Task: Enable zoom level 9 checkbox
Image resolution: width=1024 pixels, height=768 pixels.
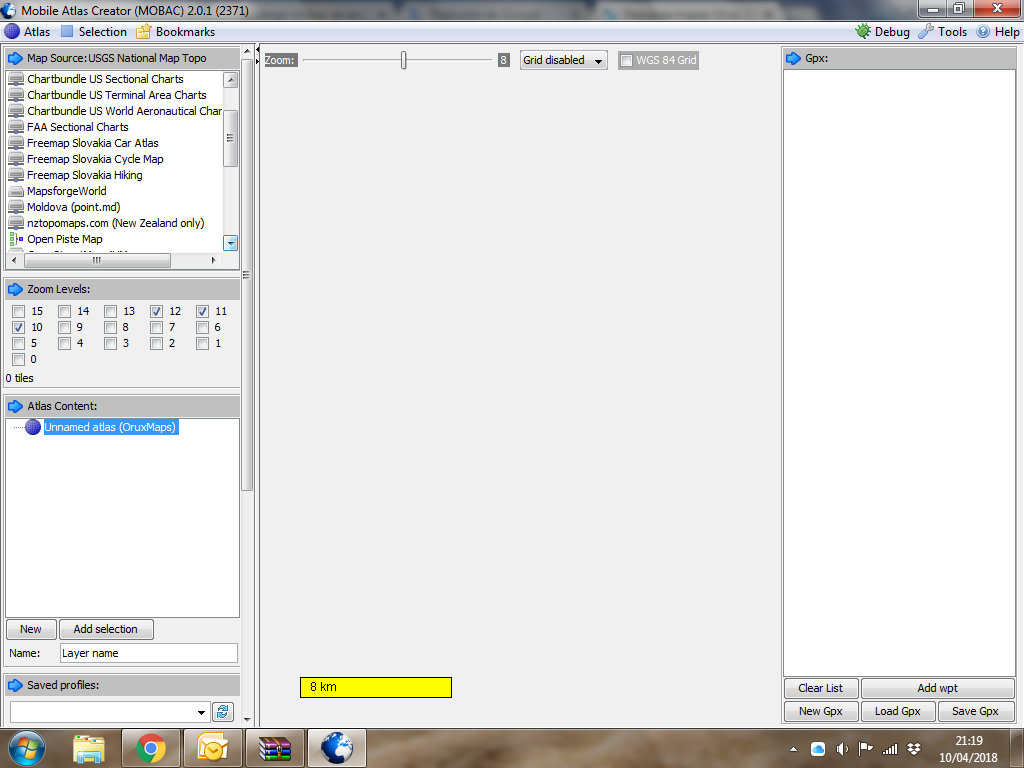Action: (x=65, y=327)
